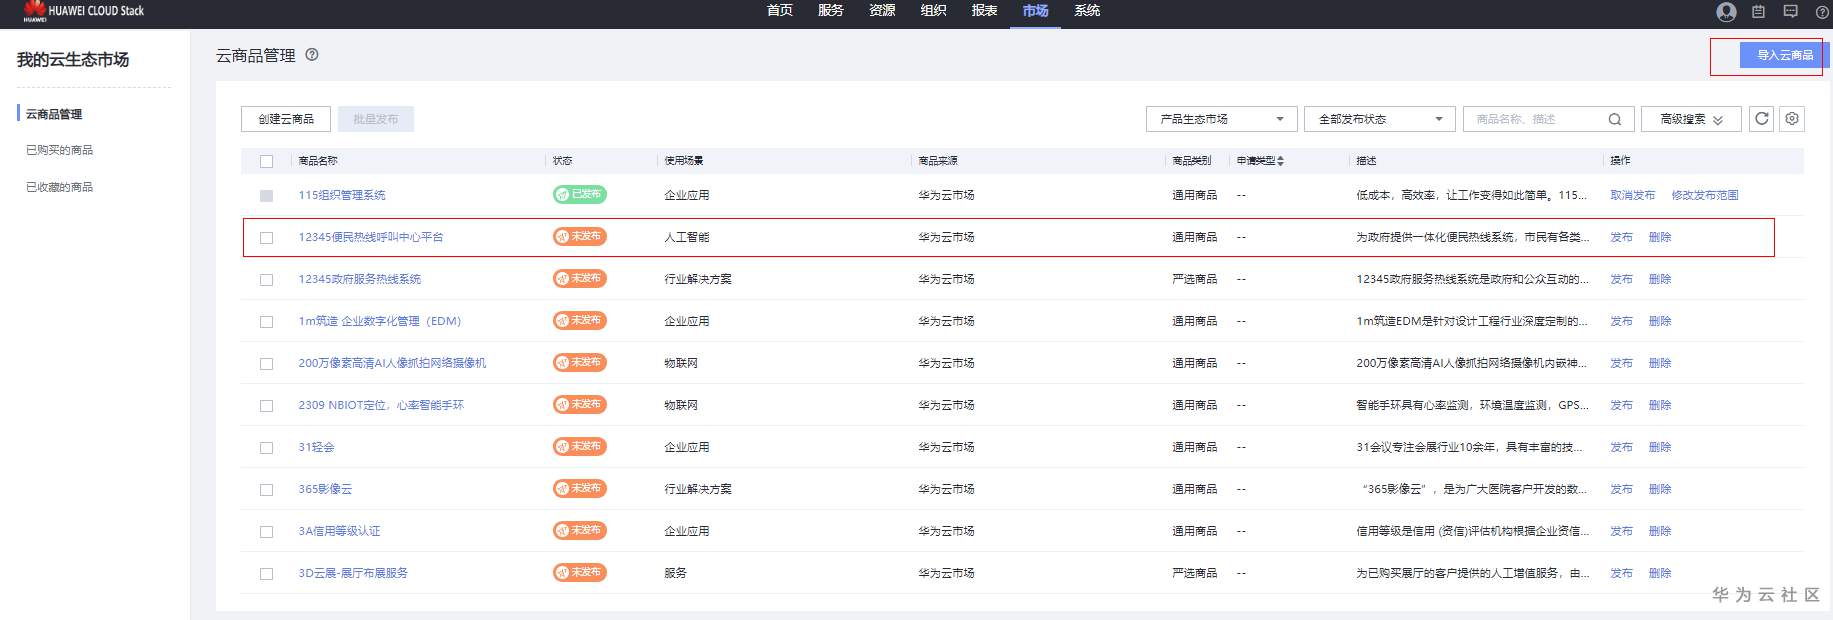Click help icon beside 云商品管理 title
The width and height of the screenshot is (1833, 620).
pos(312,55)
